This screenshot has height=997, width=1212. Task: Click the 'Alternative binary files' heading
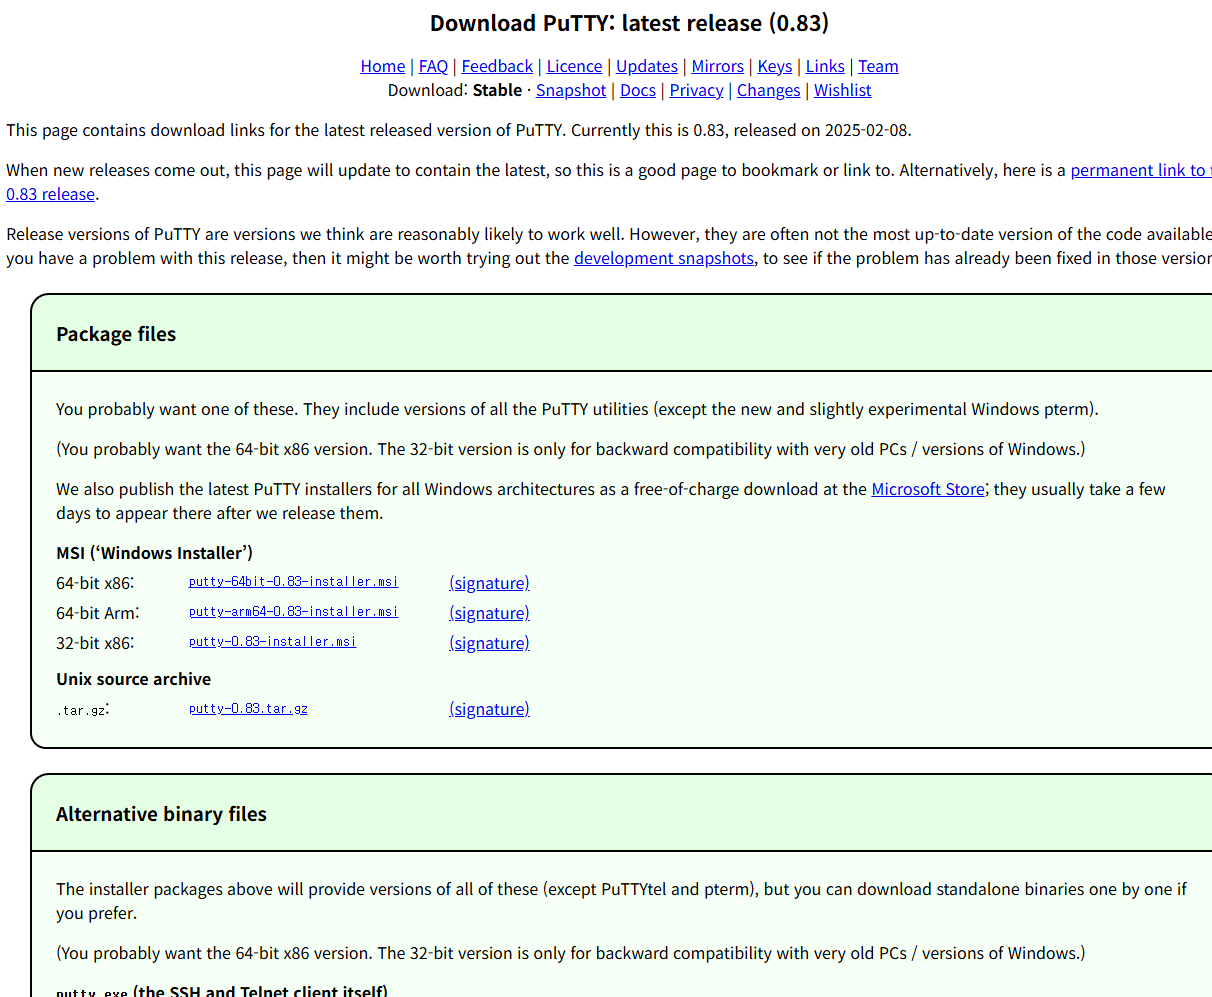pos(161,814)
